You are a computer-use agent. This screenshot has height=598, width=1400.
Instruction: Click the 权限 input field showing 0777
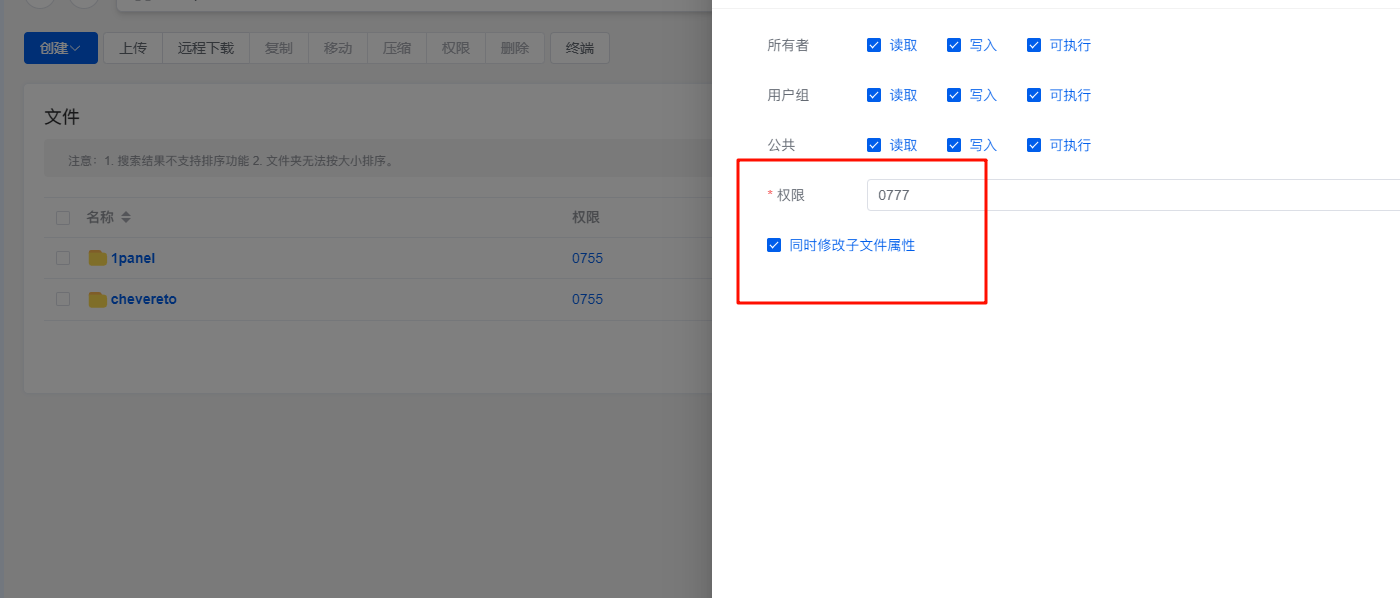coord(1133,195)
